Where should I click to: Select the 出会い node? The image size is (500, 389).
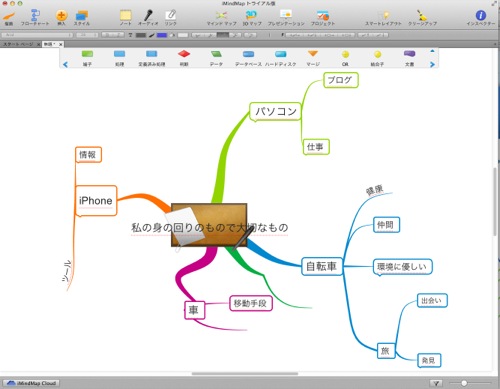(432, 301)
